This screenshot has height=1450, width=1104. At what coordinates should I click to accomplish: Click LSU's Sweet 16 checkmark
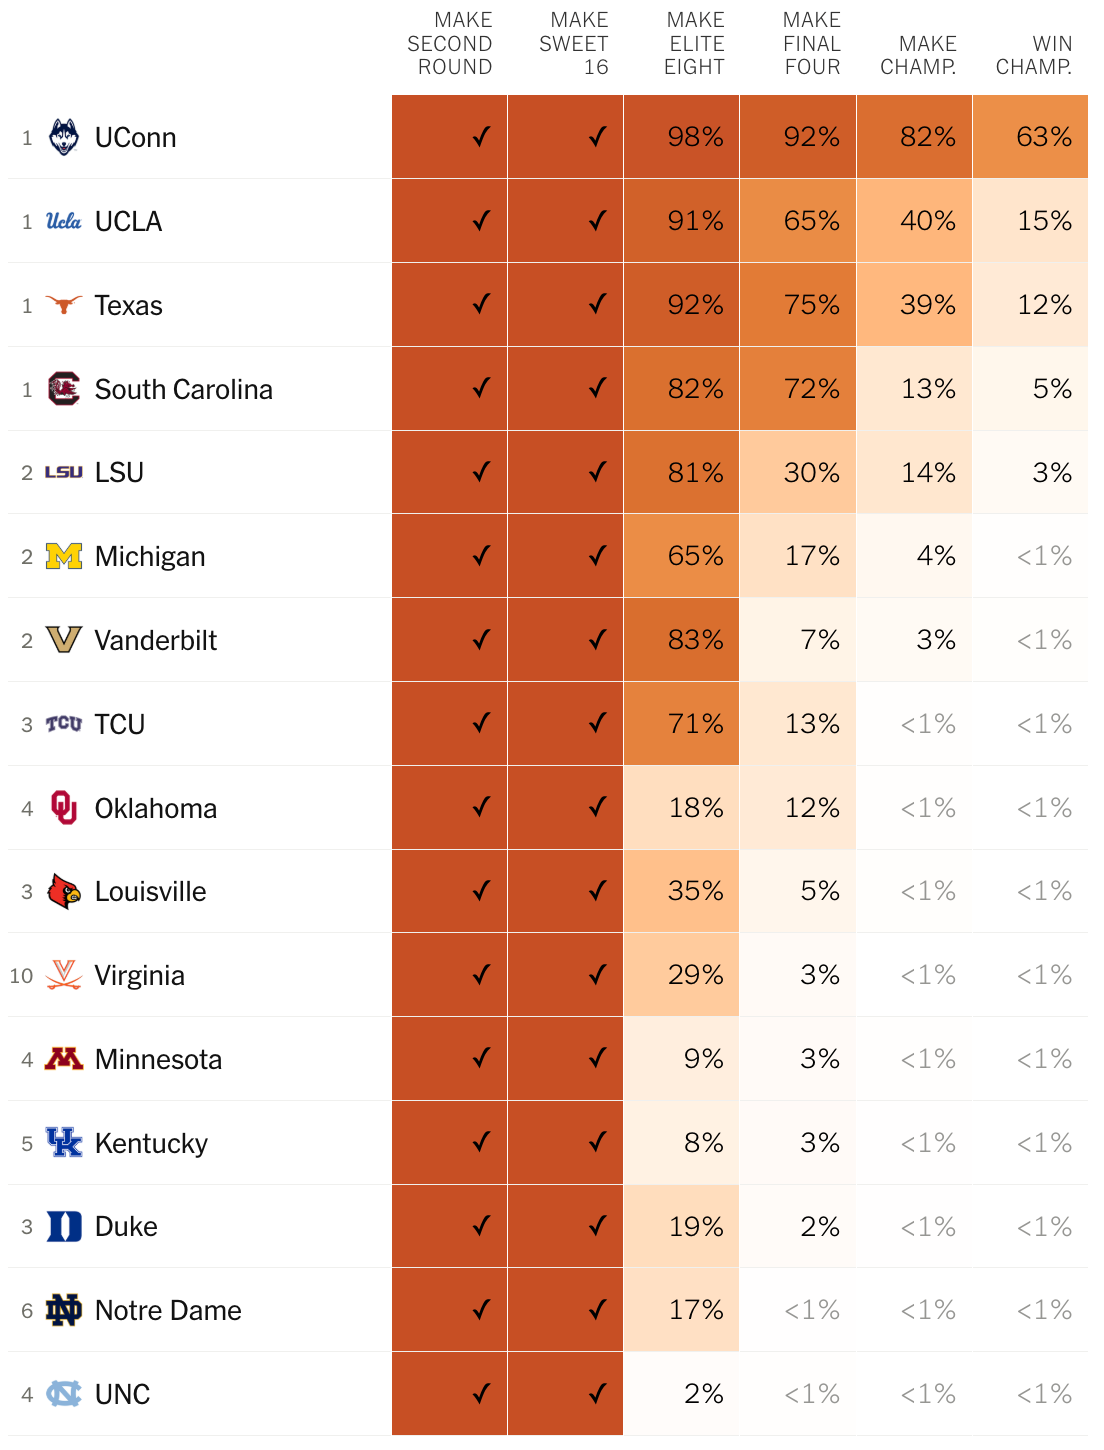point(598,471)
